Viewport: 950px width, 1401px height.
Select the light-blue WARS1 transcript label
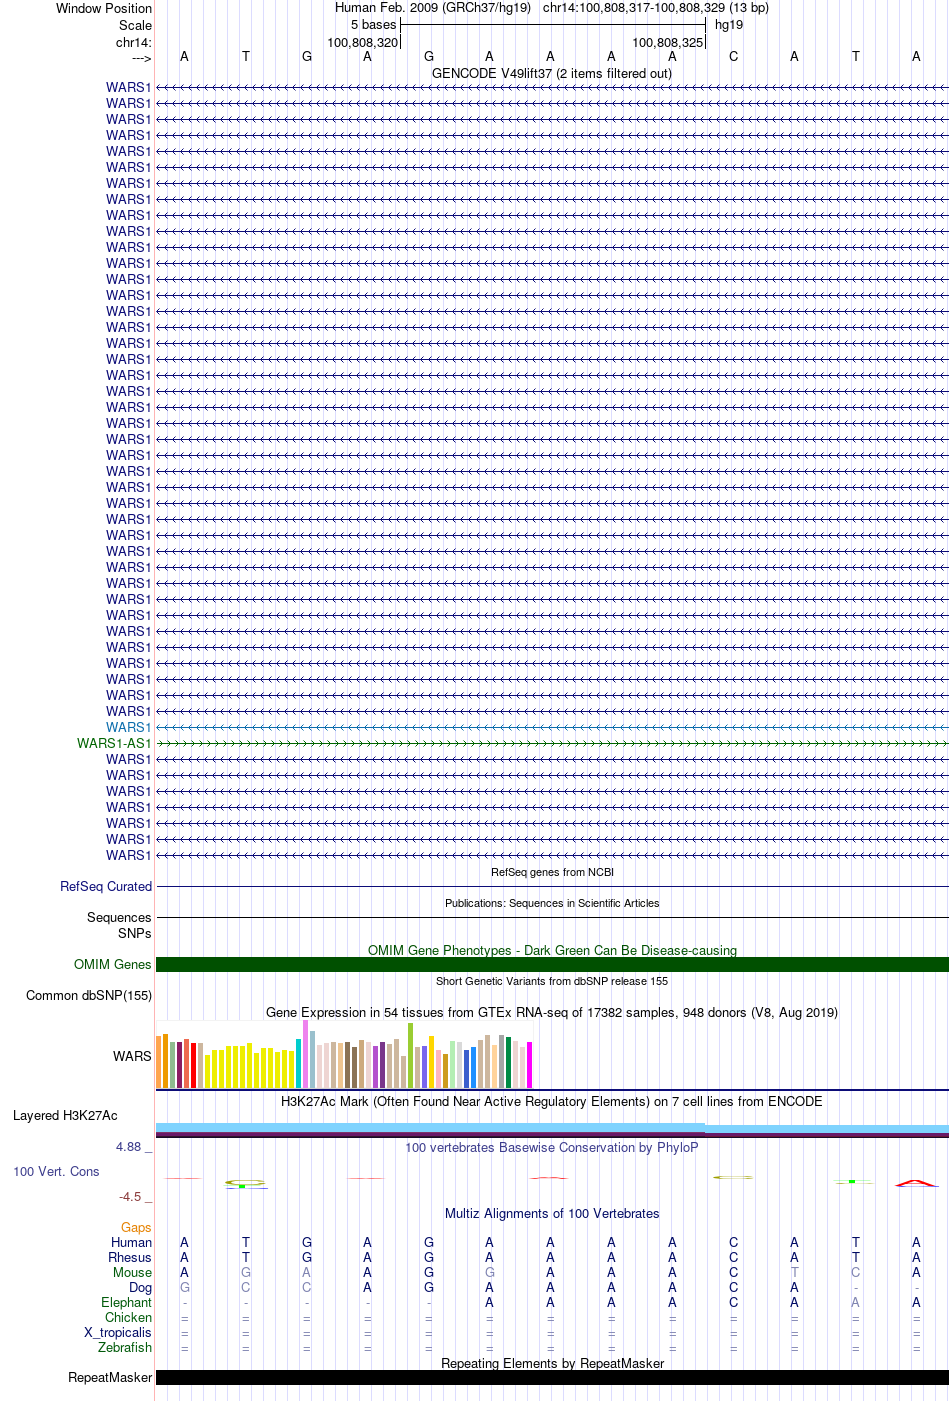coord(129,727)
